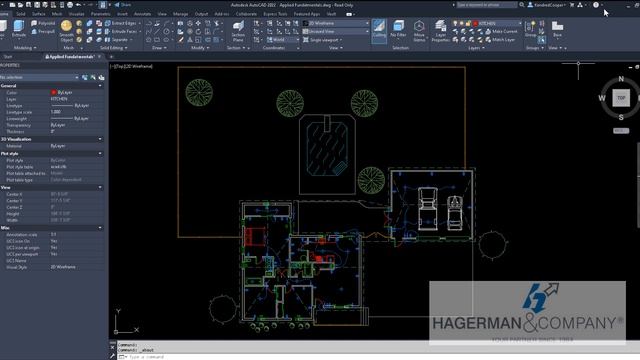Select the Presspull tool
Image resolution: width=640 pixels, height=360 pixels.
pyautogui.click(x=43, y=31)
